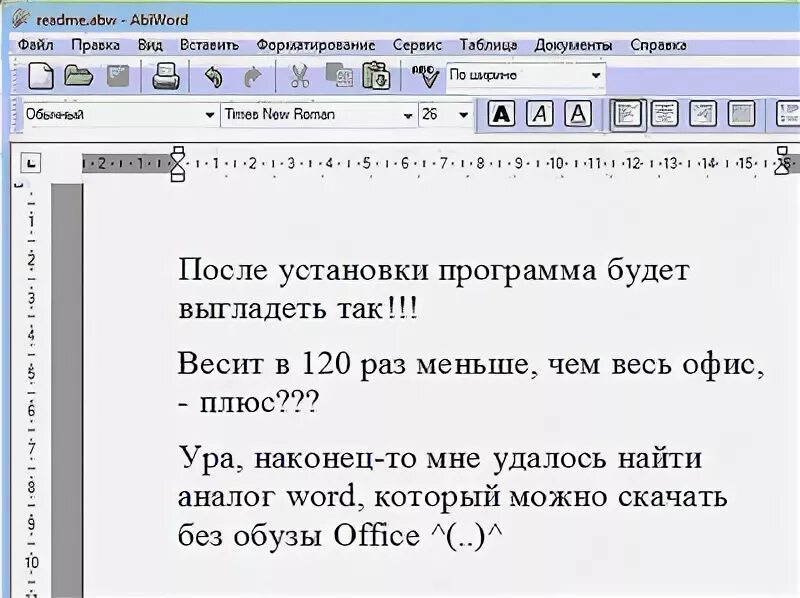Click the horizontal ruler at mark 10

coord(556,163)
